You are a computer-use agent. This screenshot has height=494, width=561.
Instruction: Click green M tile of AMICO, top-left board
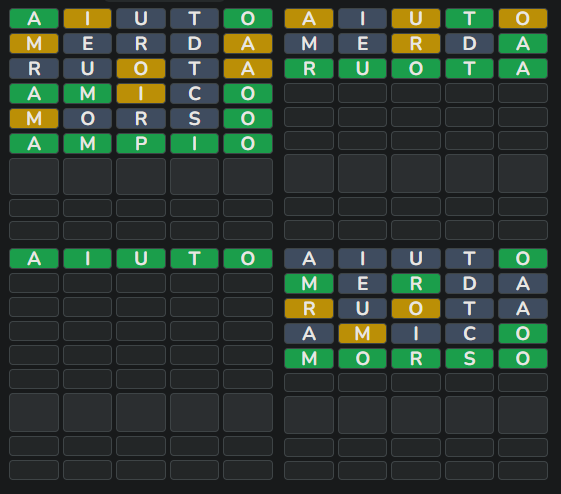87,93
